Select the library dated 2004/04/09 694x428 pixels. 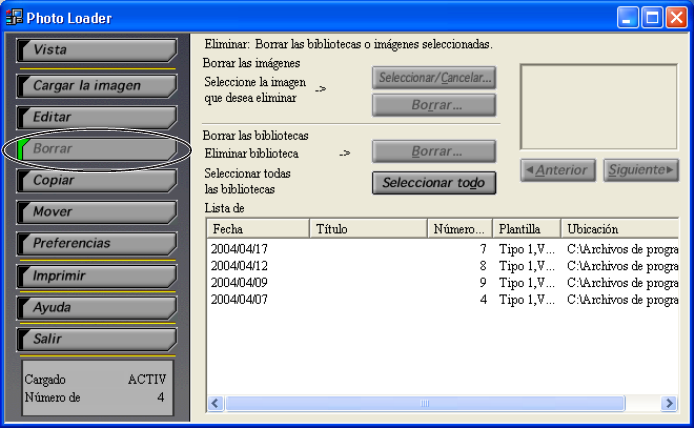click(240, 282)
